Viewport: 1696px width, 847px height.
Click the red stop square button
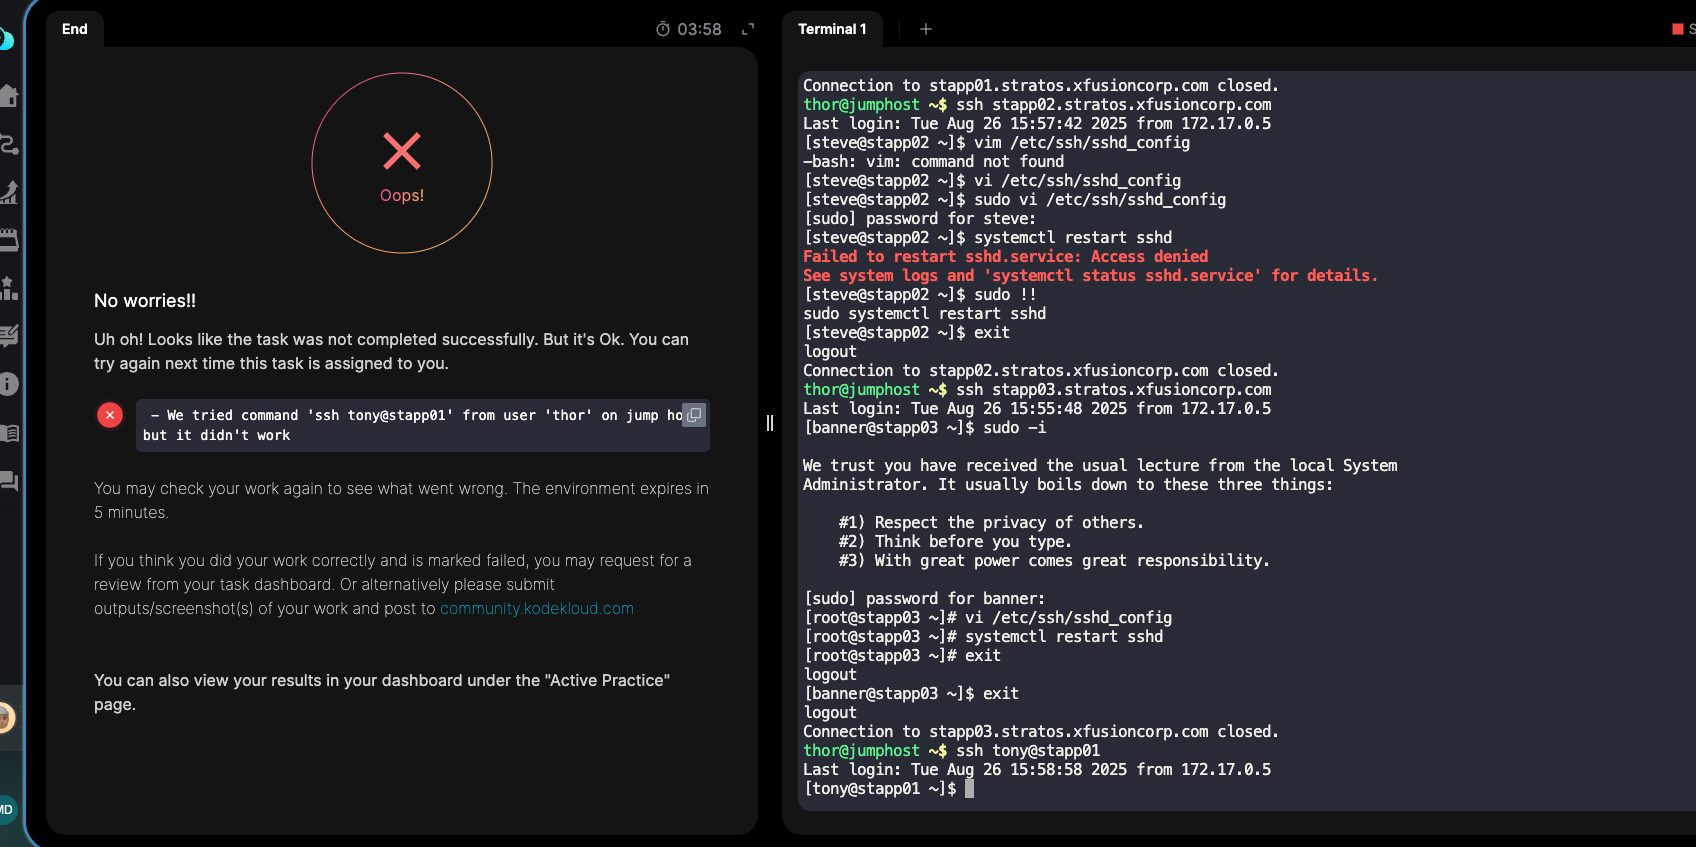tap(1678, 29)
